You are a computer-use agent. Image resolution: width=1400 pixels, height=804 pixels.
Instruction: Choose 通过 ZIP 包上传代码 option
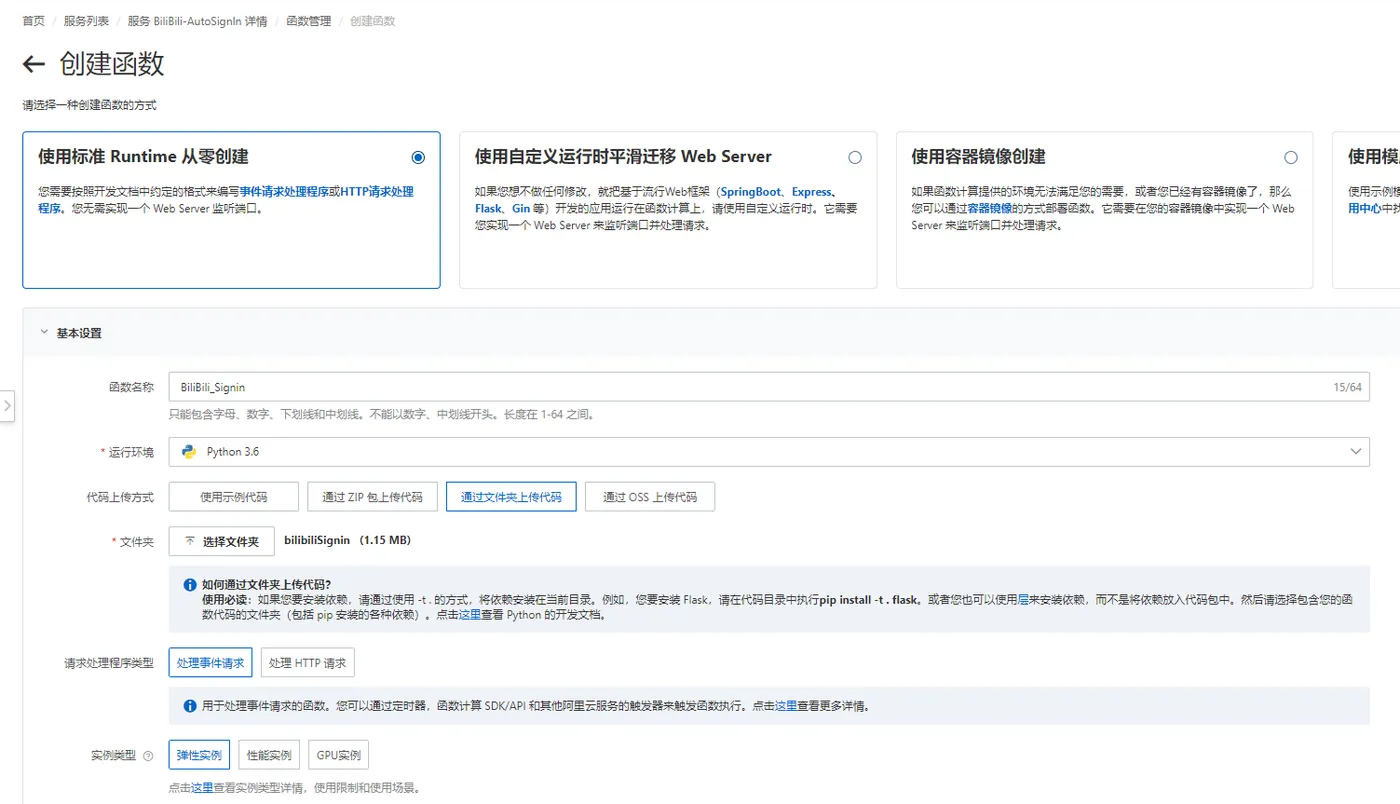(372, 497)
